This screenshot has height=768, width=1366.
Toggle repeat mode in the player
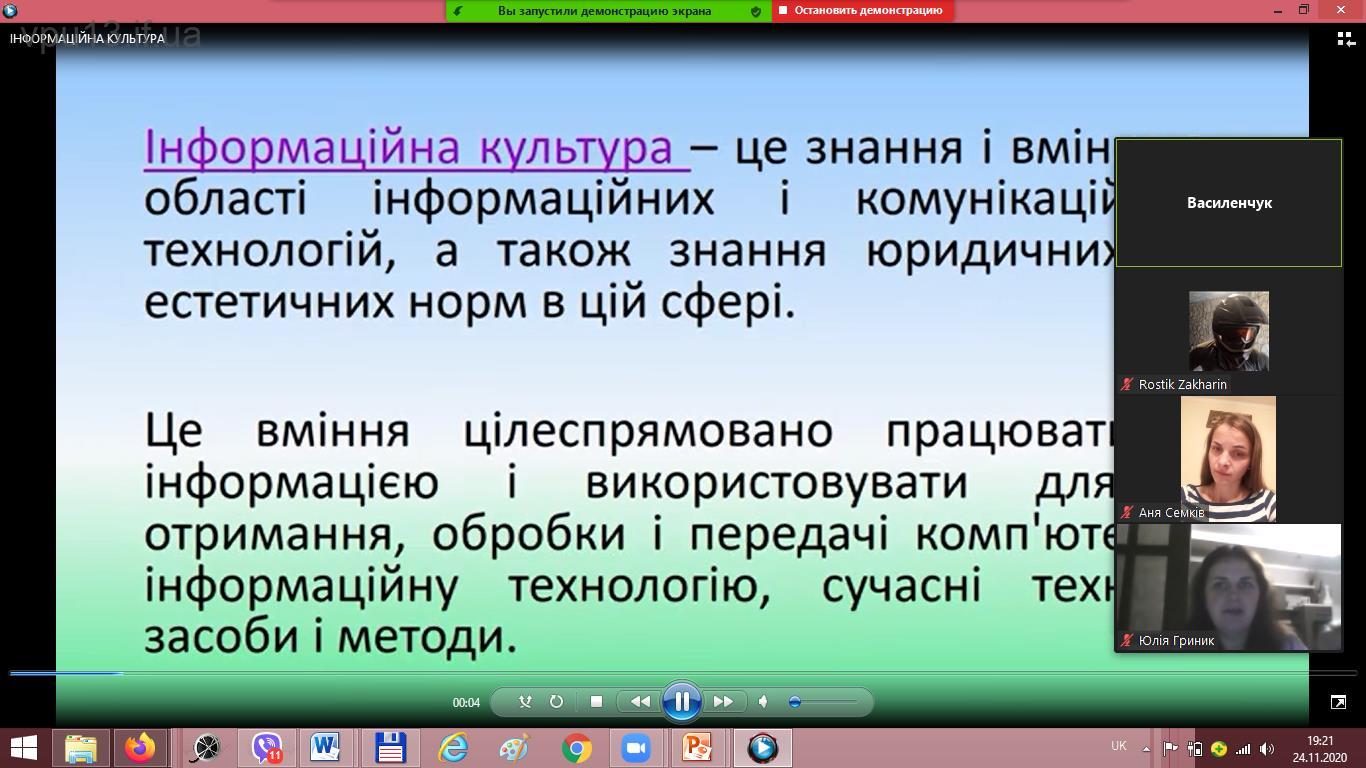tap(556, 702)
